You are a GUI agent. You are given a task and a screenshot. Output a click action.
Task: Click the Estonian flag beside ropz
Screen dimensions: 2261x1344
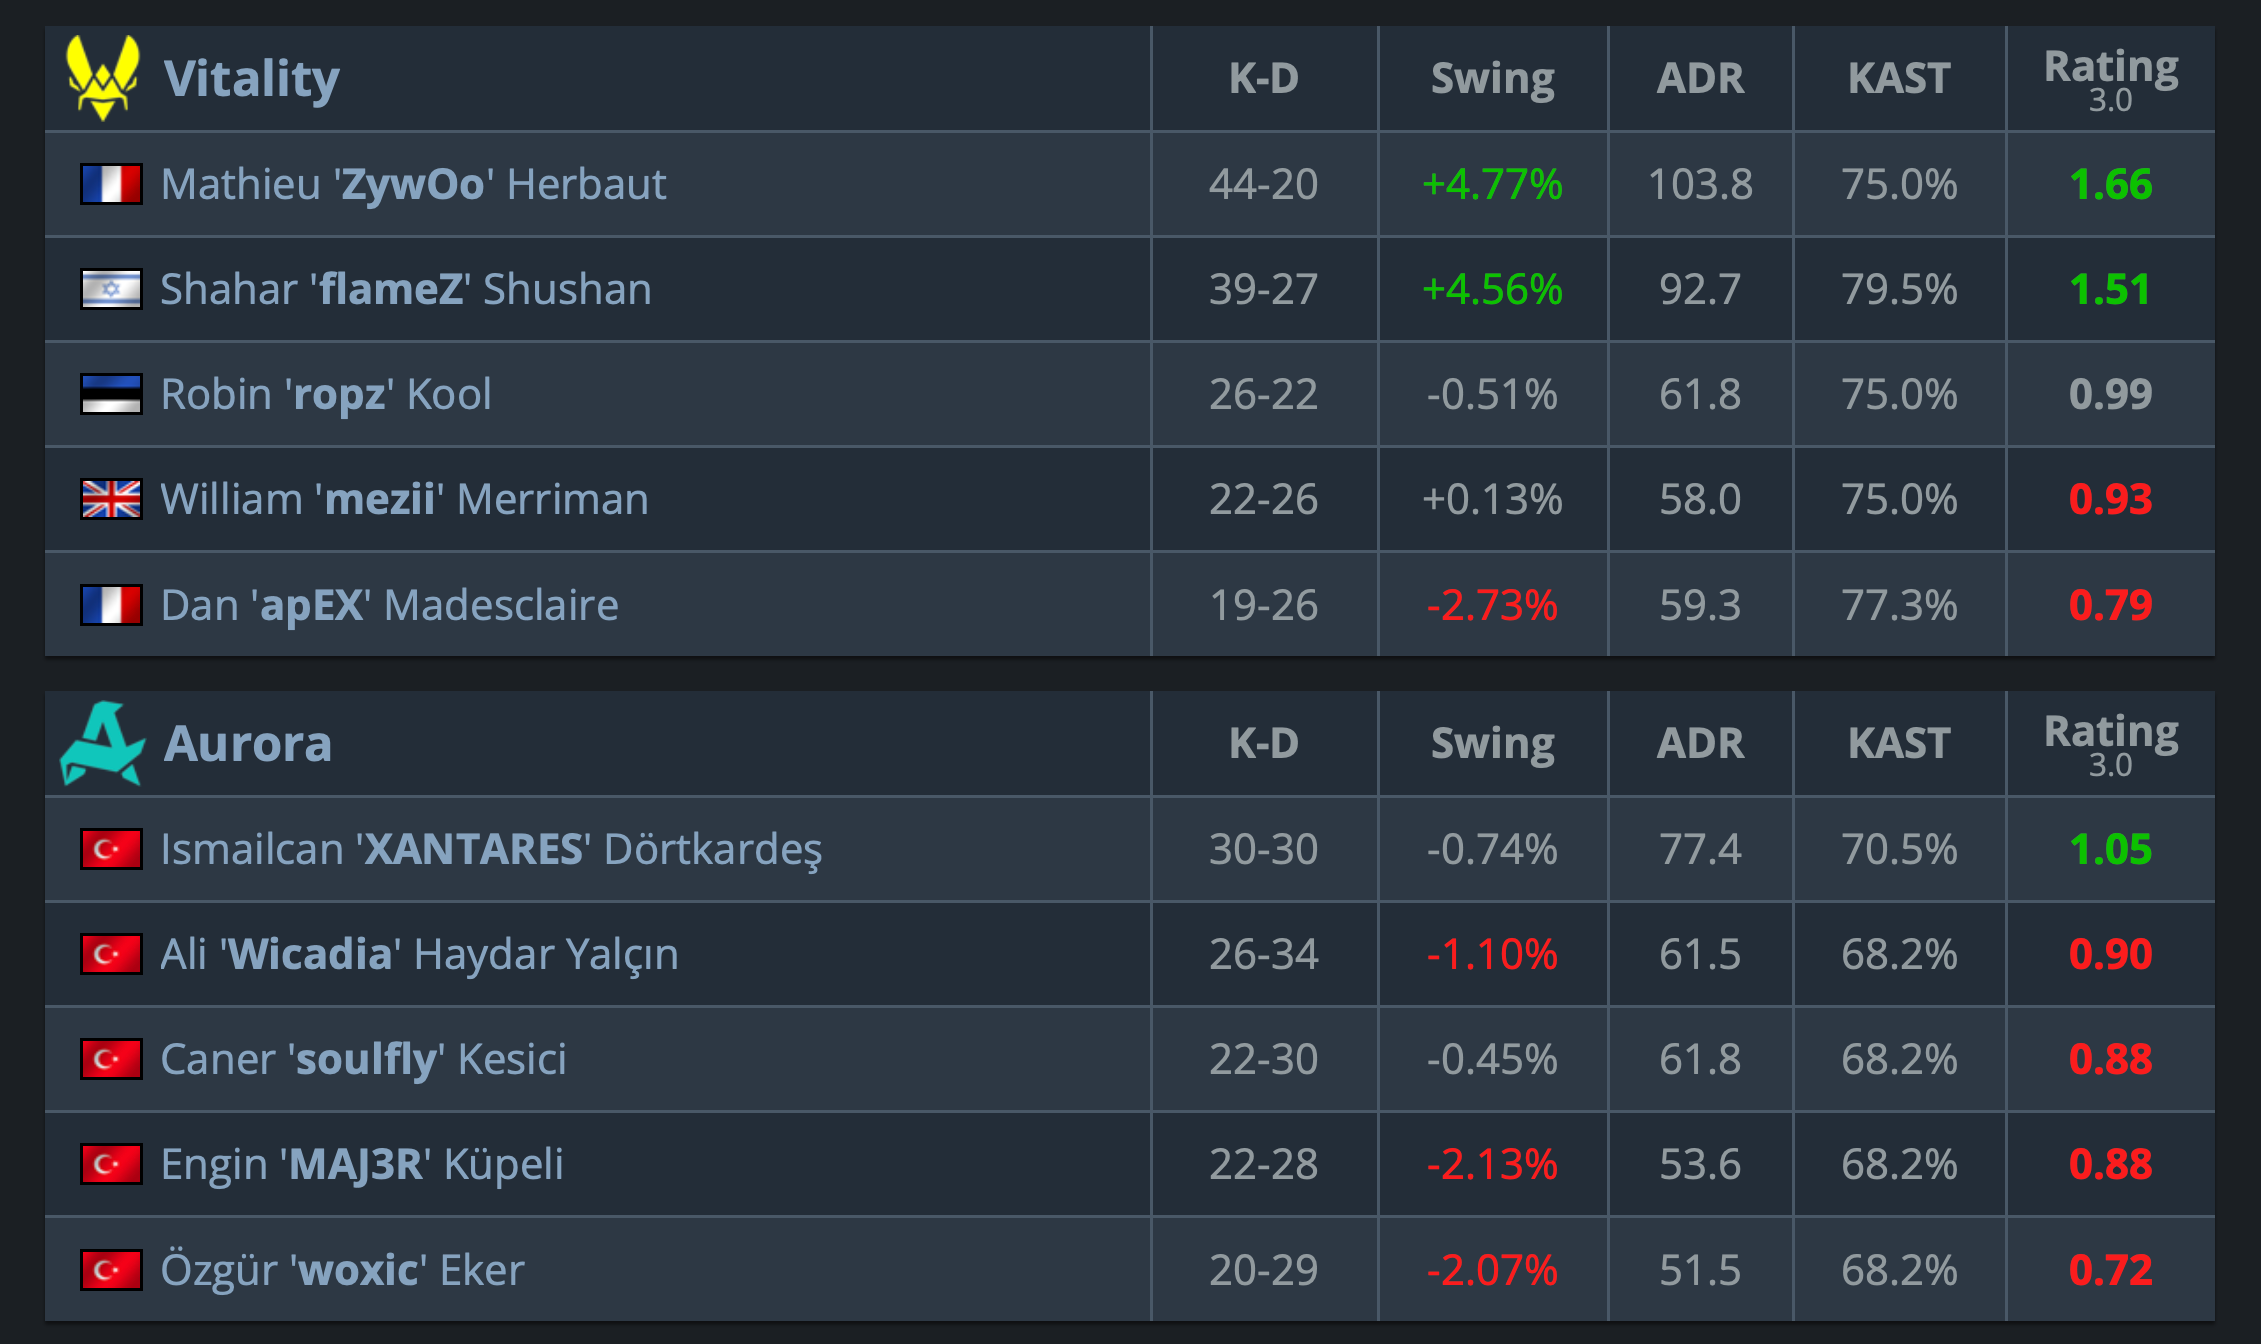tap(111, 394)
